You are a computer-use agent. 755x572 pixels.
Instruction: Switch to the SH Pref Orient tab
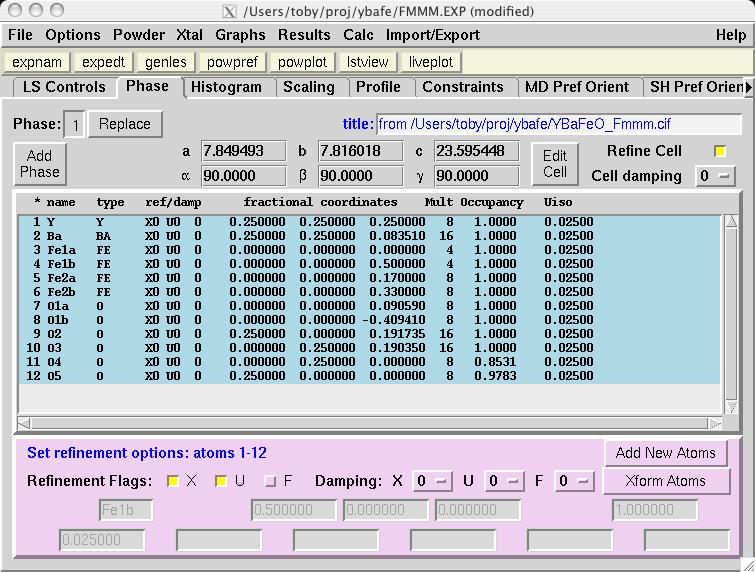tap(694, 87)
